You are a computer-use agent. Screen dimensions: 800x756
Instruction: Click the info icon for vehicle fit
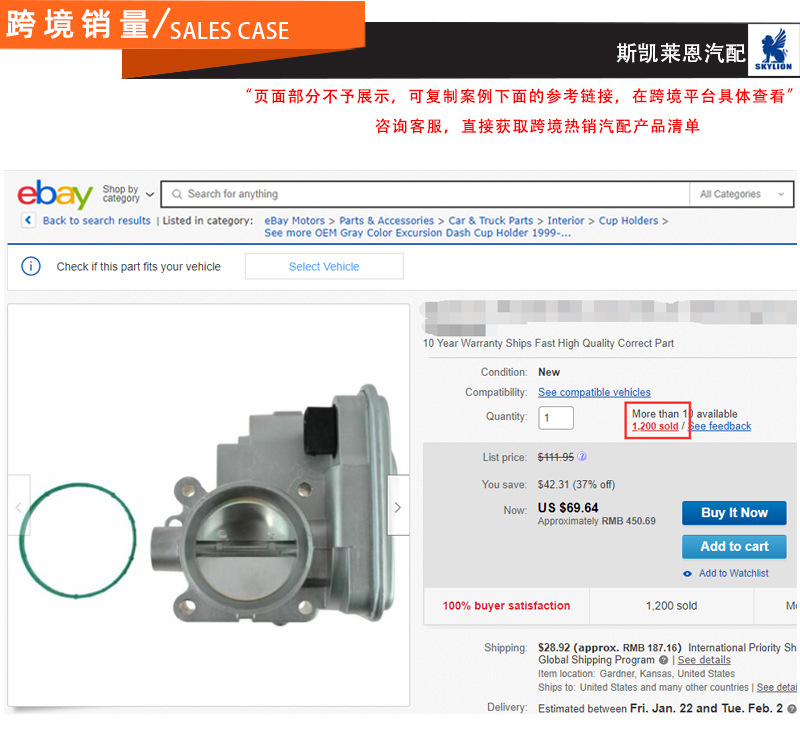coord(31,266)
